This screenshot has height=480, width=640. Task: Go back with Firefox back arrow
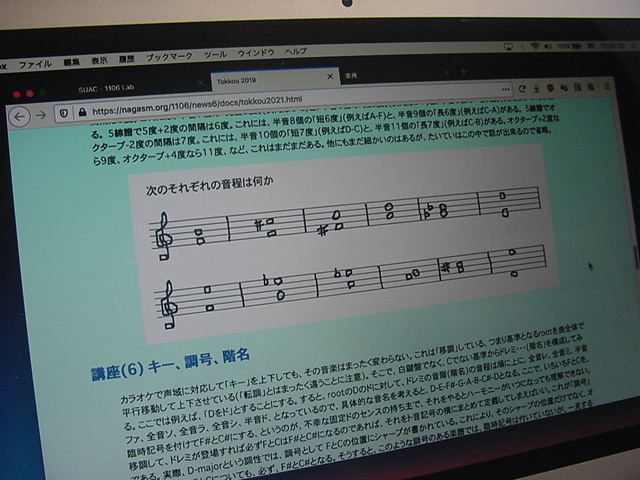pyautogui.click(x=19, y=117)
